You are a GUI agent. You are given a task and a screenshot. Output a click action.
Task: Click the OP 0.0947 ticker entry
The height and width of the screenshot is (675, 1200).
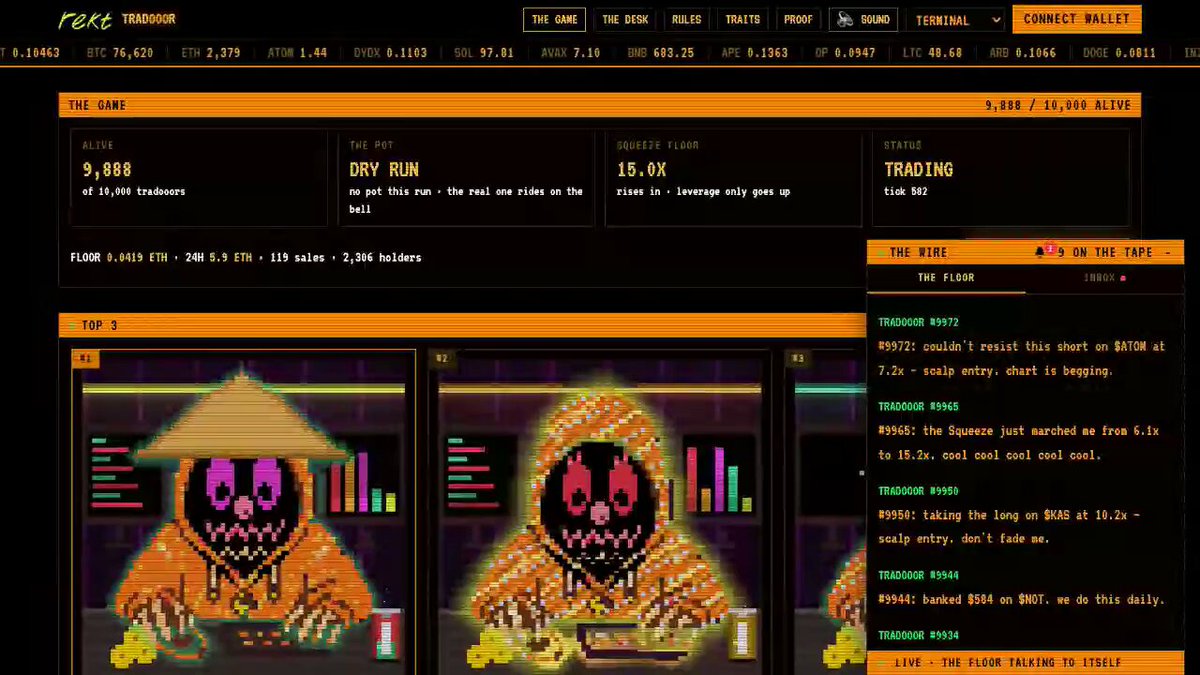(x=845, y=53)
